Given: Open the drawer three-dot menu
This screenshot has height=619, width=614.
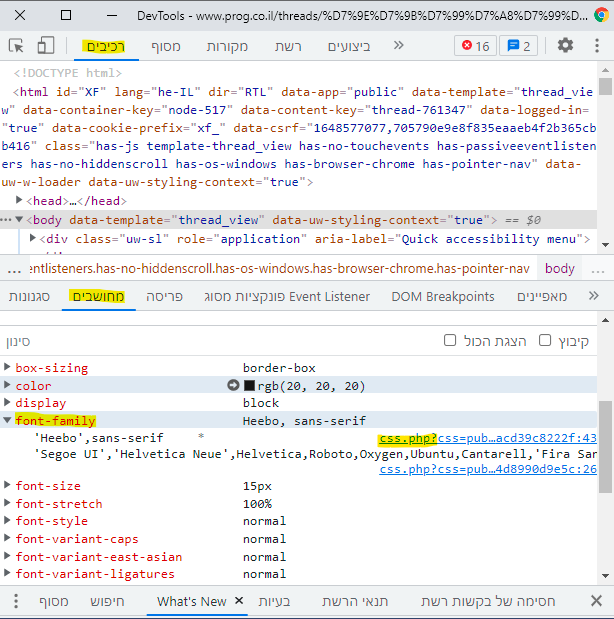Looking at the screenshot, I should 16,601.
